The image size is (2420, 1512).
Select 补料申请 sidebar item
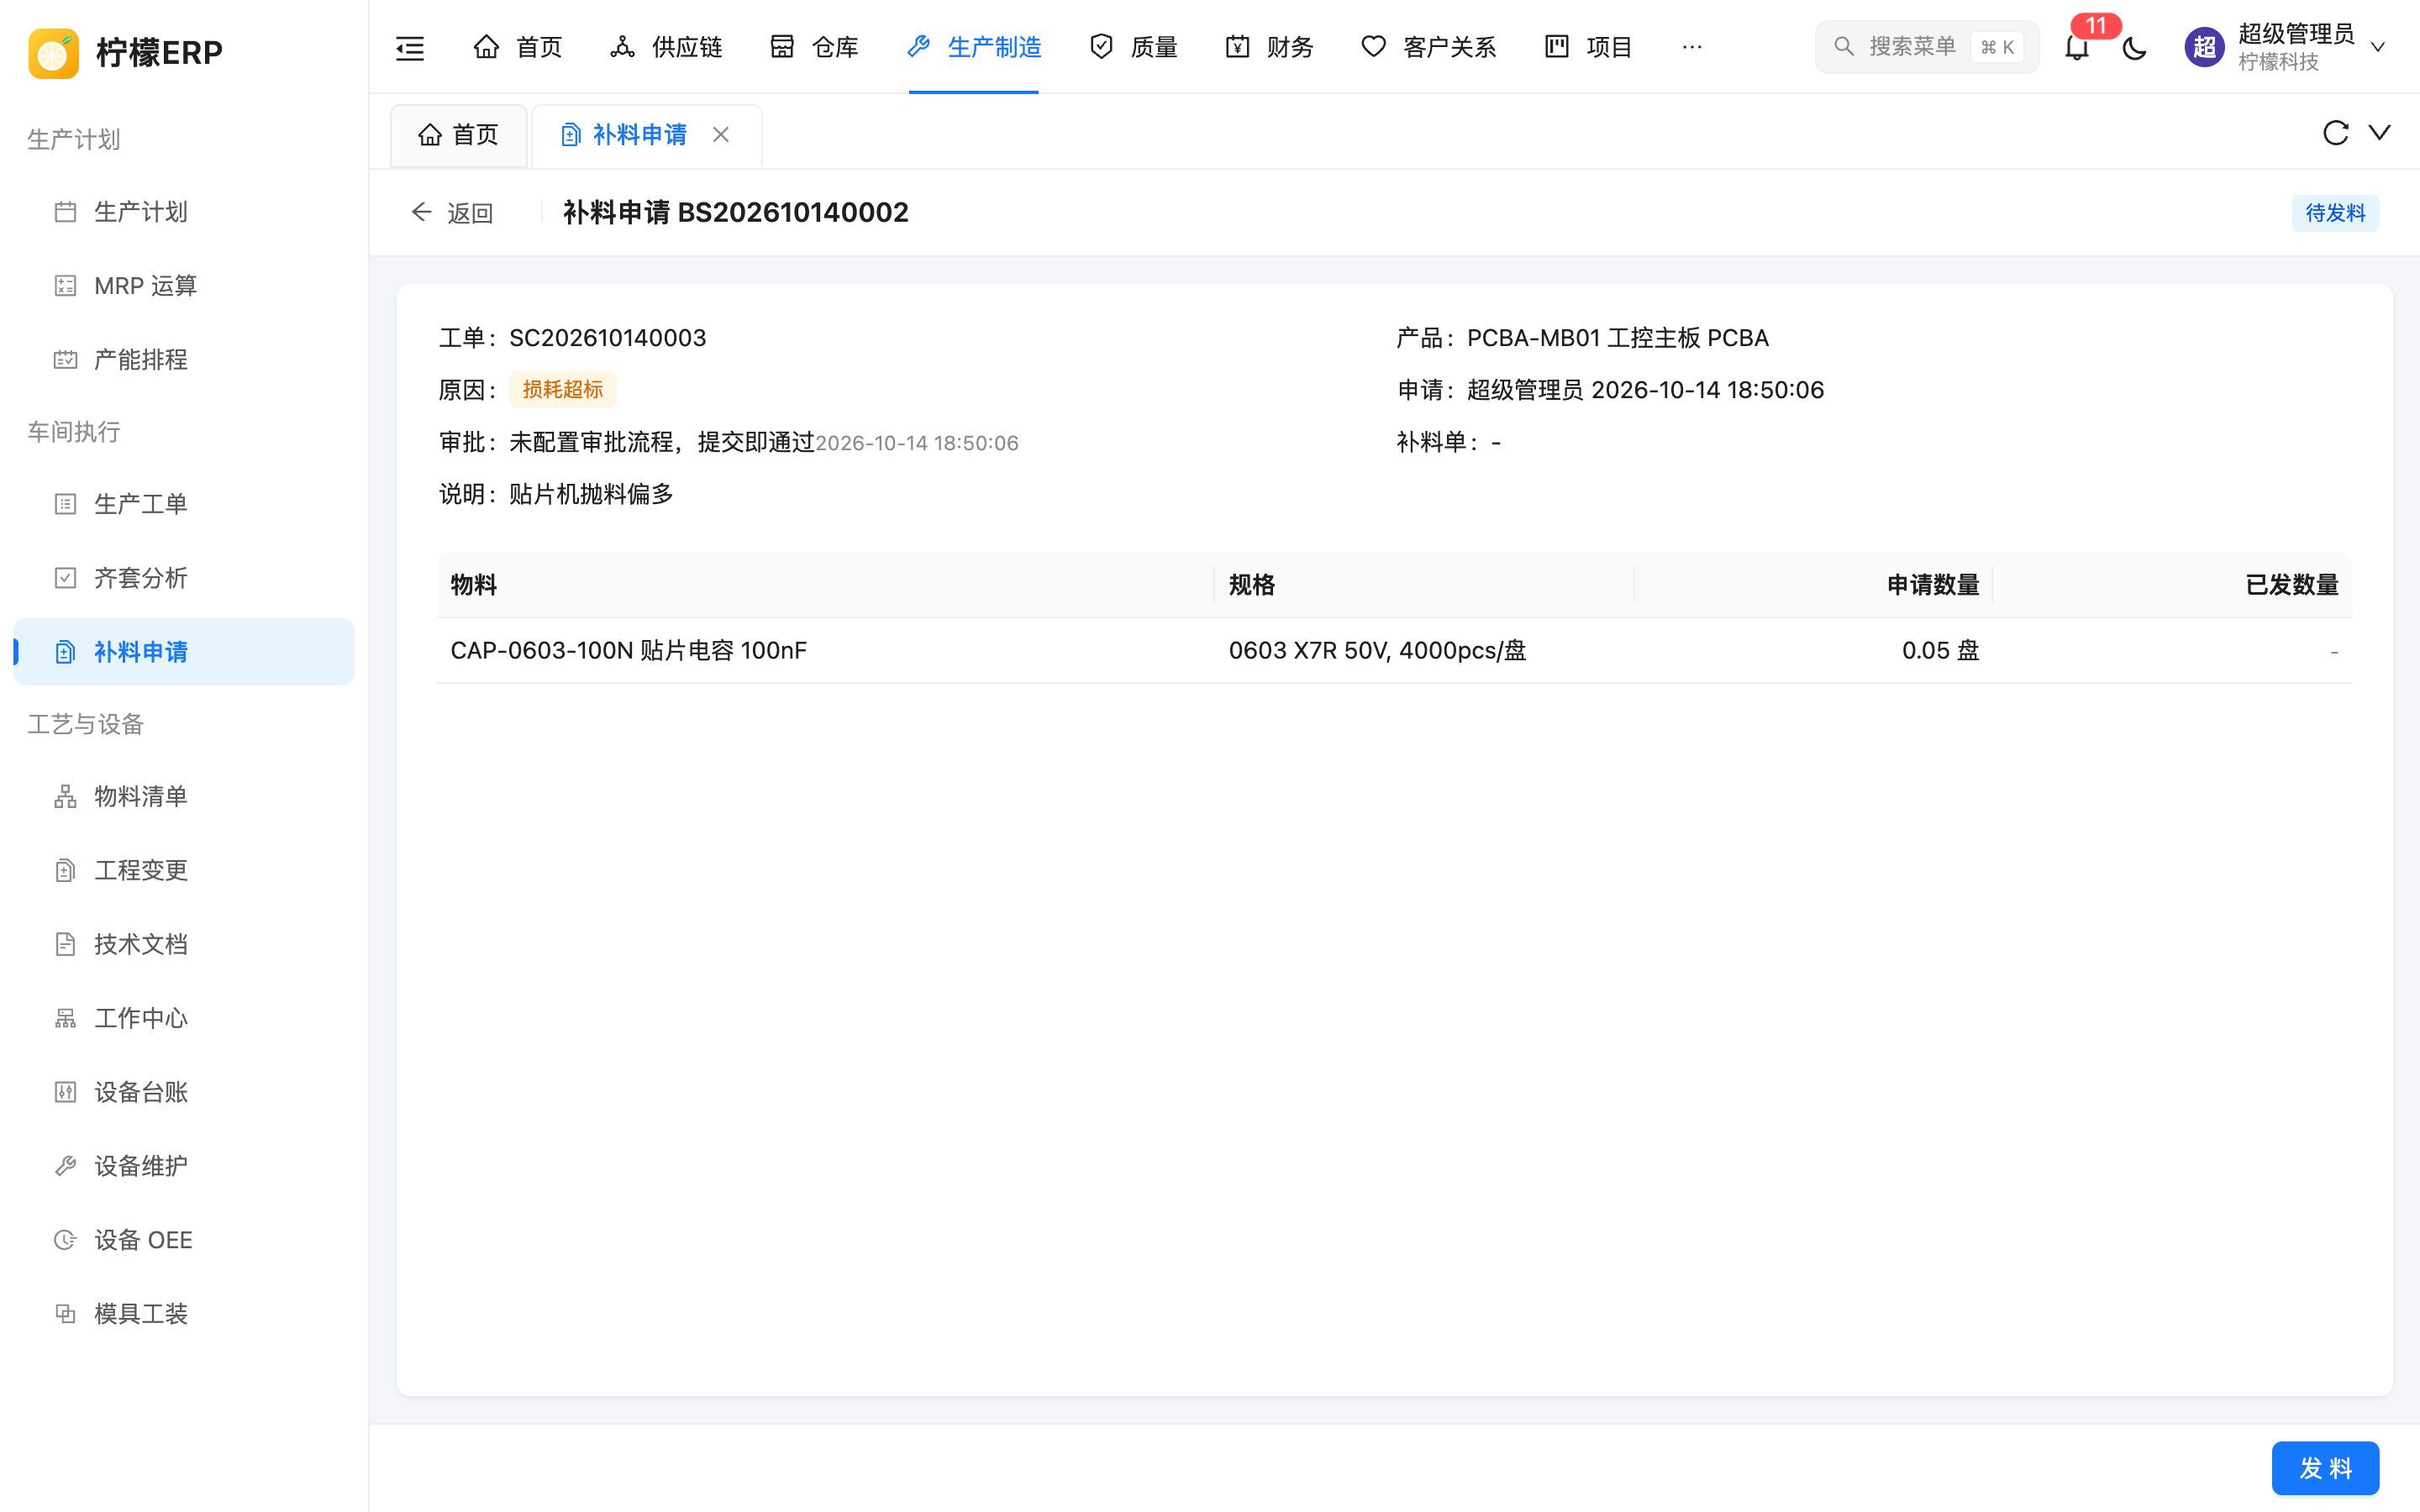tap(184, 652)
